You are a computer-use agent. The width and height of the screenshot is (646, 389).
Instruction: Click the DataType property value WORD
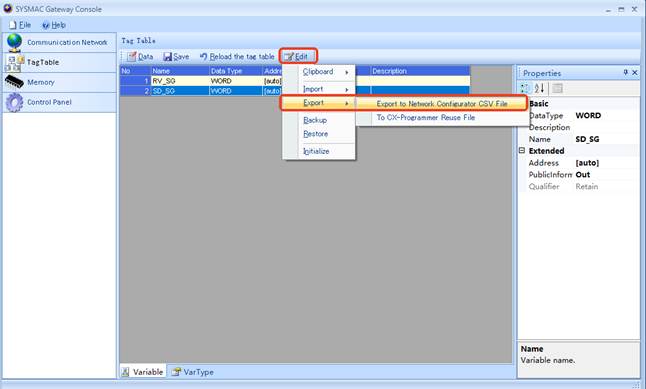(606, 115)
